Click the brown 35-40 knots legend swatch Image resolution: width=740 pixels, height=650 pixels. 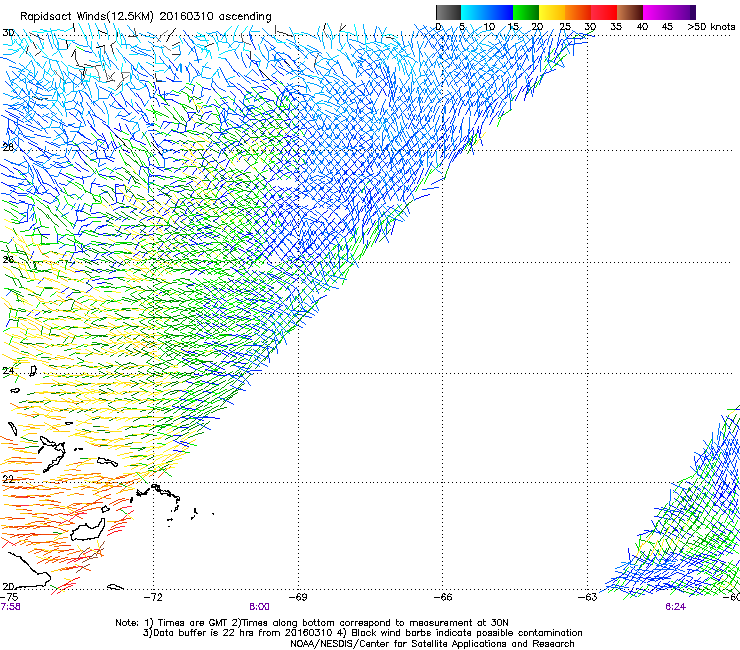coord(630,12)
